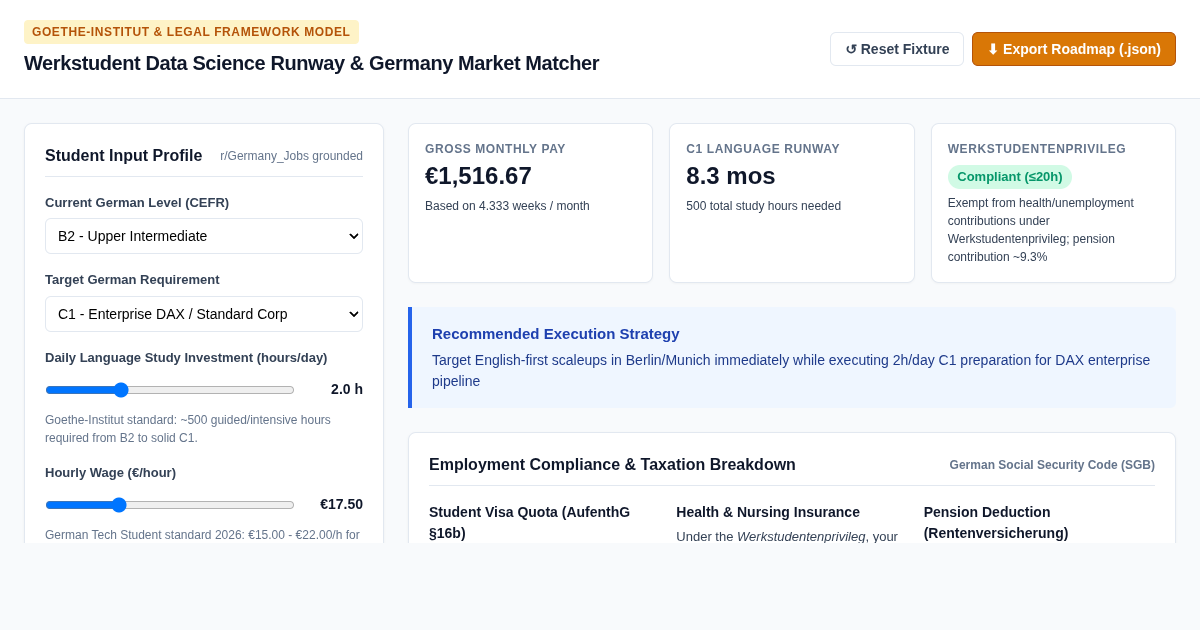Export the roadmap as JSON

[1074, 49]
